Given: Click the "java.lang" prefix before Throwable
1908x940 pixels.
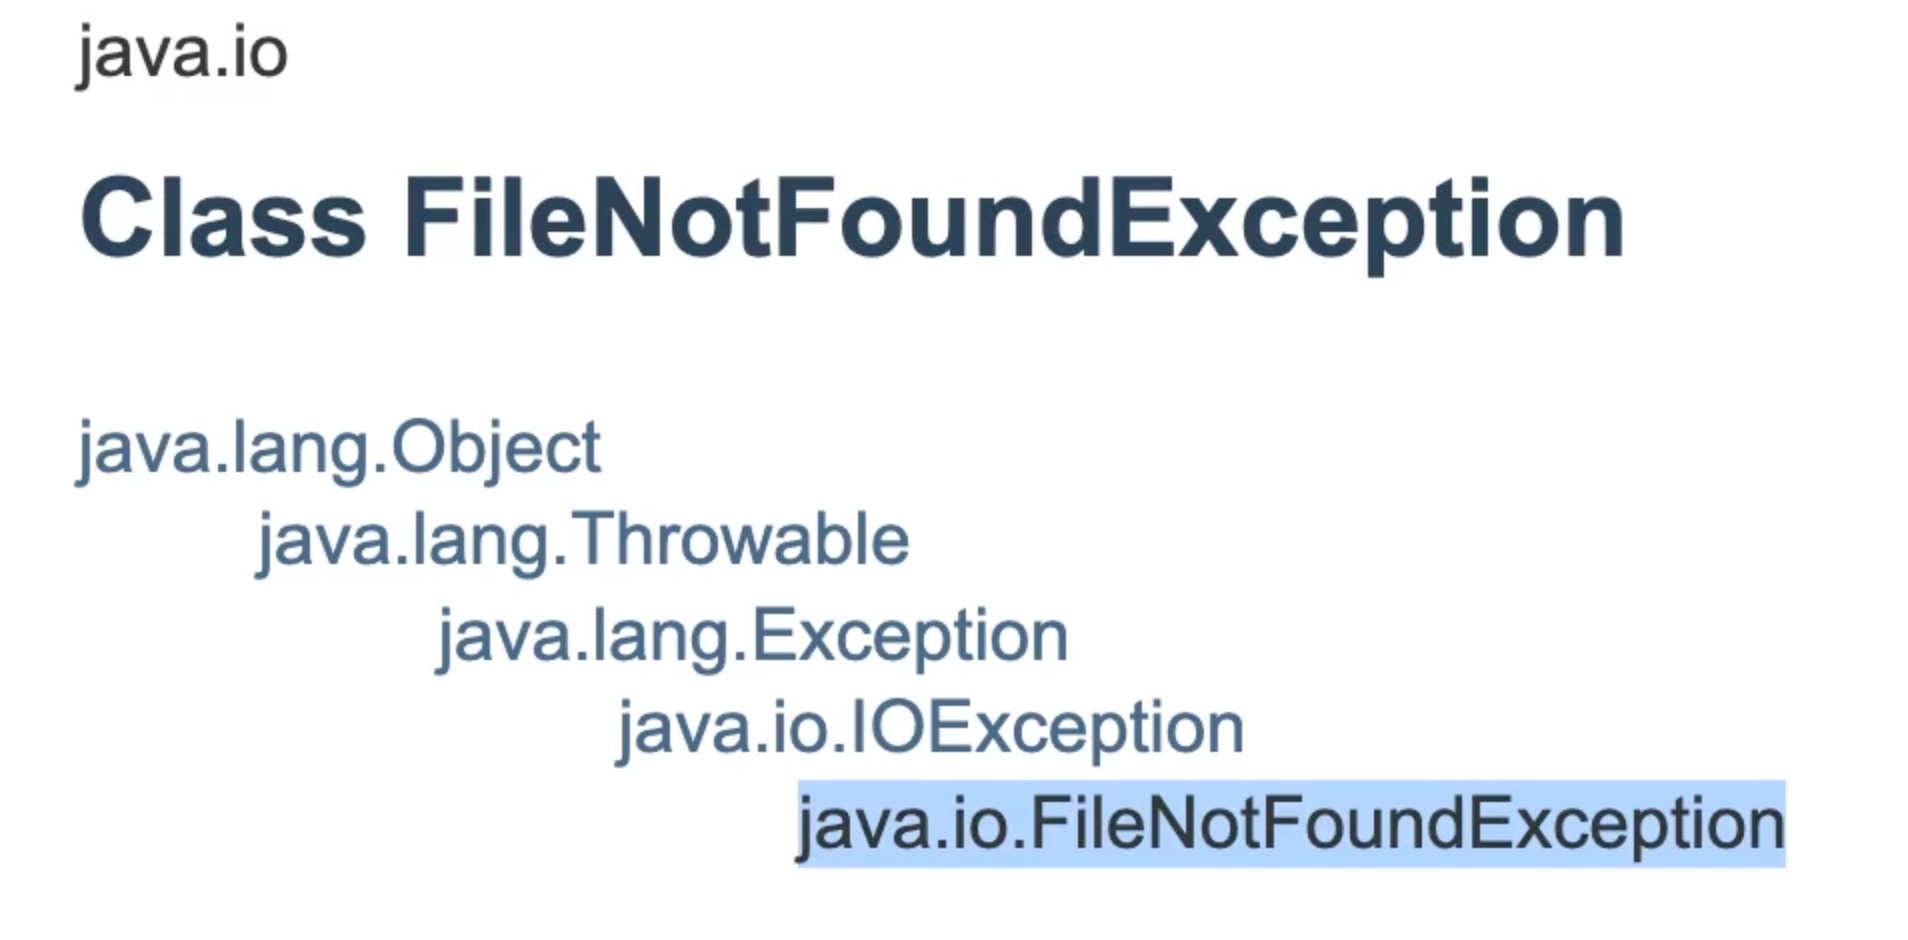Looking at the screenshot, I should click(x=405, y=541).
